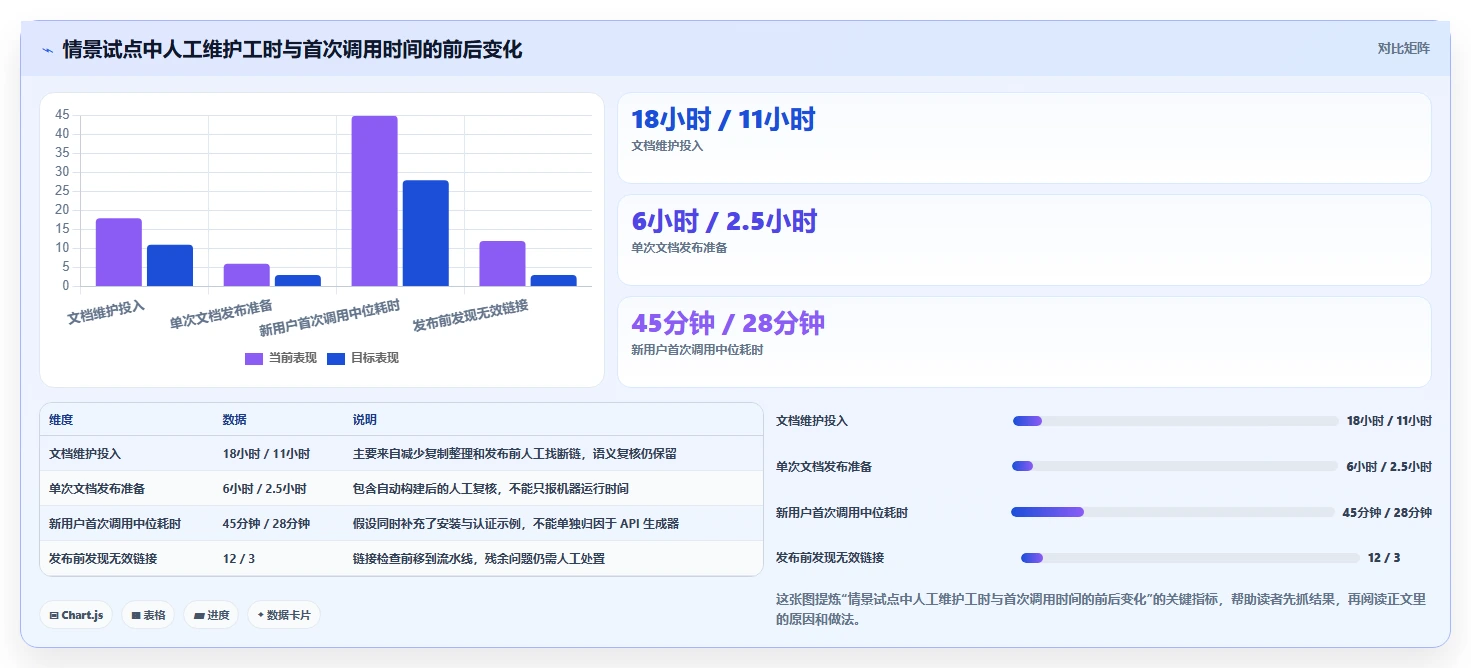Viewport: 1471px width, 668px height.
Task: Click the 数据卡片 tag chip
Action: pos(284,615)
